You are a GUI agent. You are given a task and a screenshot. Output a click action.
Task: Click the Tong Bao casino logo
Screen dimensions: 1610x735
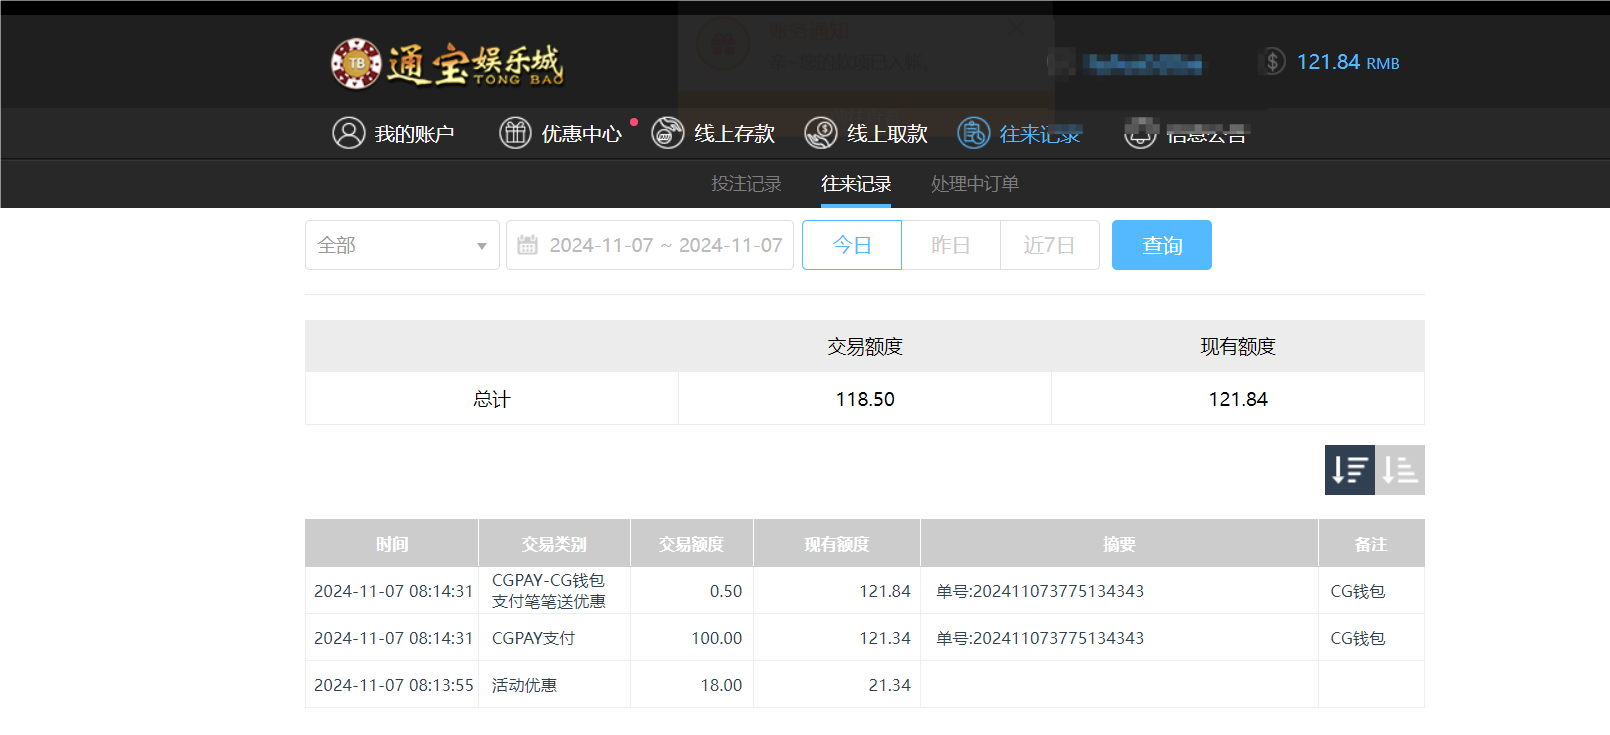pos(447,64)
